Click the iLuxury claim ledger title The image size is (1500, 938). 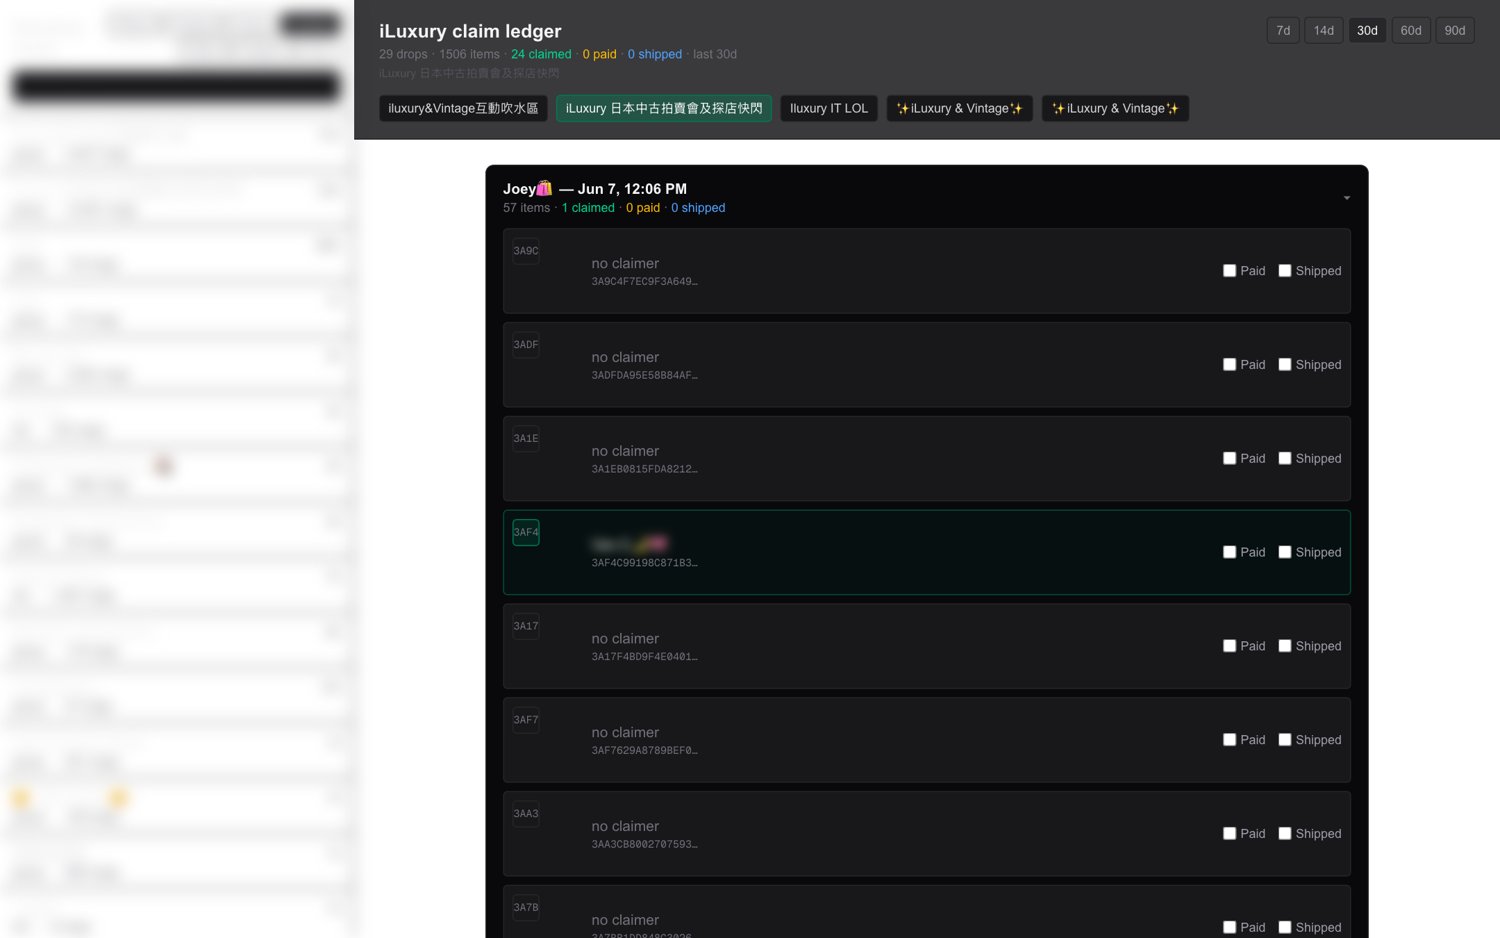[x=470, y=31]
